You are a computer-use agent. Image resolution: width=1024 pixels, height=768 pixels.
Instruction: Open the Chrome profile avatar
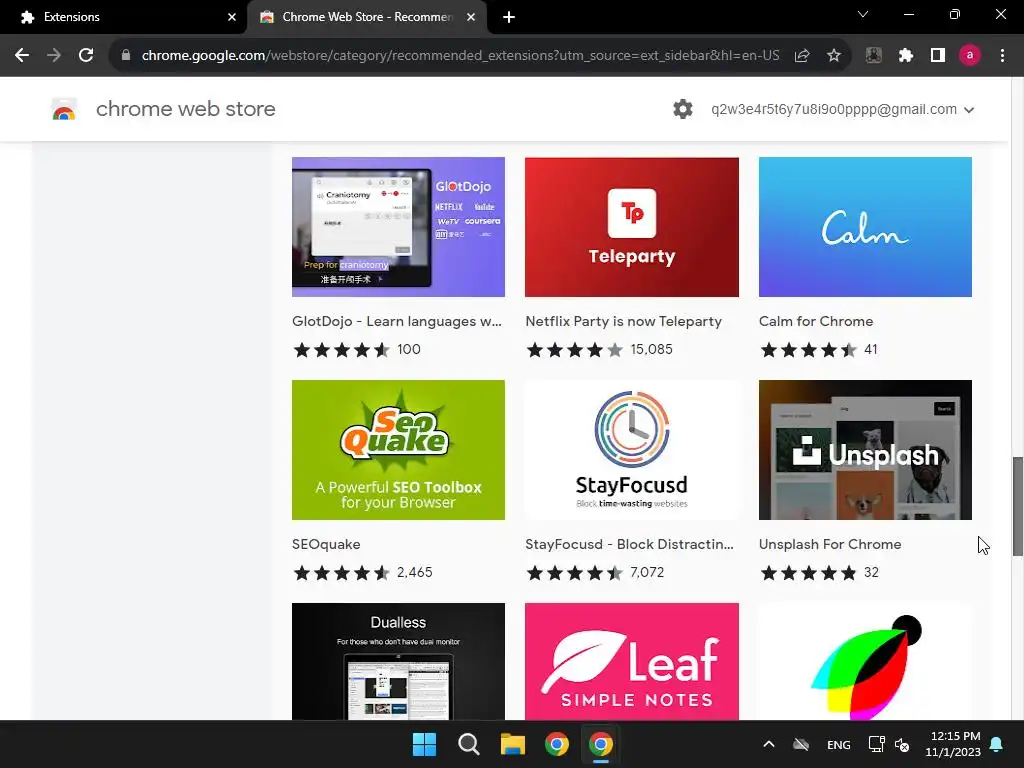pyautogui.click(x=970, y=56)
